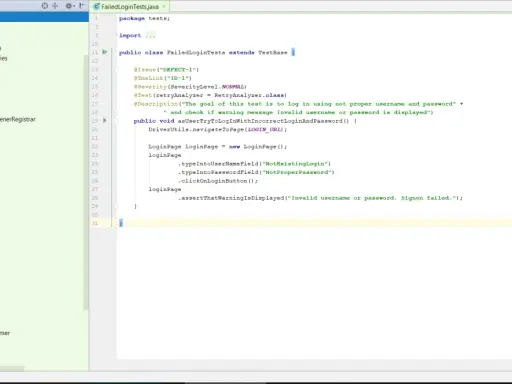Run asUserTryToLogInWithIncorrectLoginAndPassword test from gutter
Screen dimensions: 512x384
[x=105, y=120]
